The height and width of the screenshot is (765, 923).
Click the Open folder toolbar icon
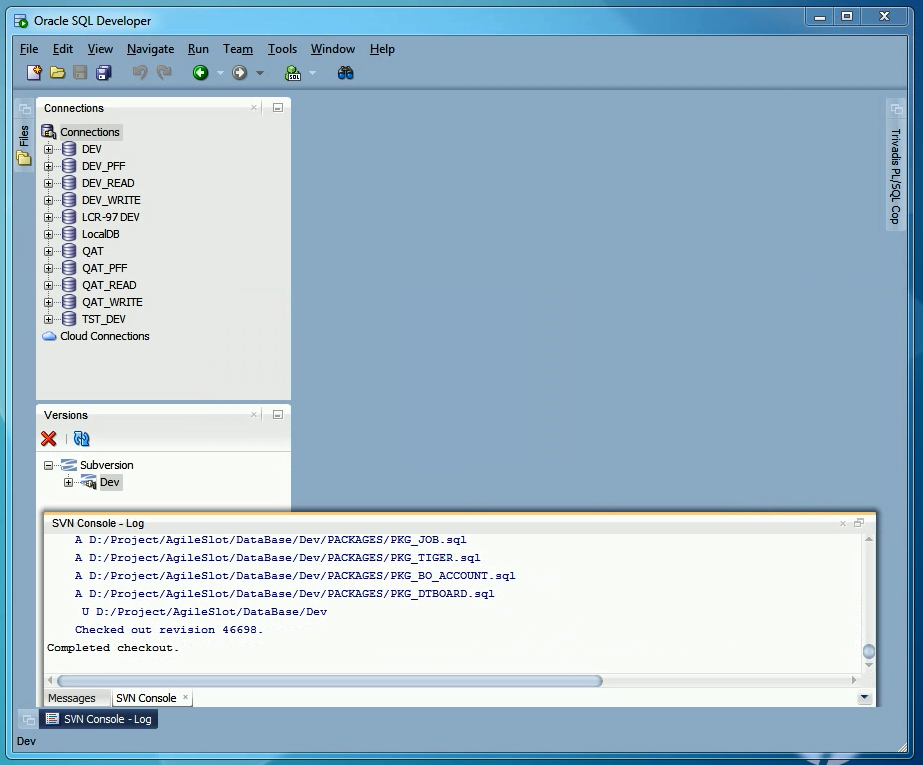tap(57, 72)
